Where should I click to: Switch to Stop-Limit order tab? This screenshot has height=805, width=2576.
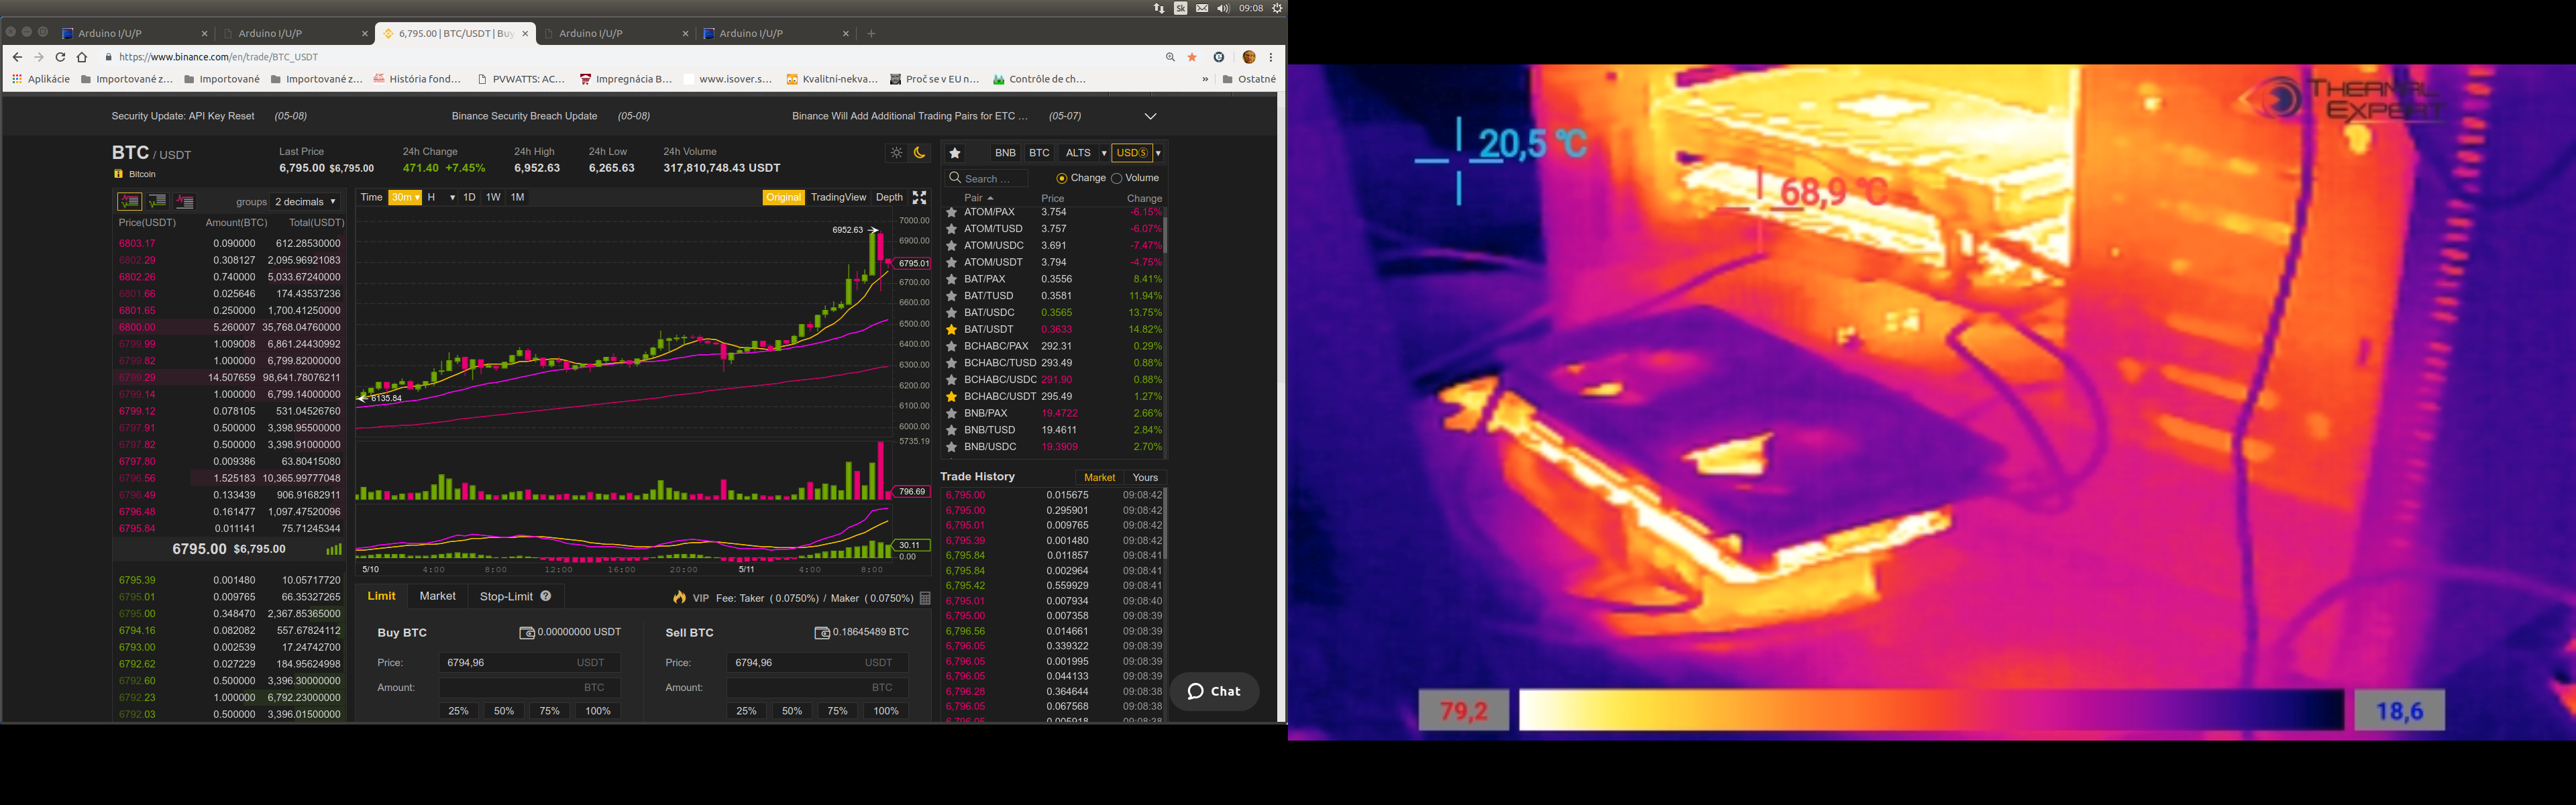tap(506, 596)
